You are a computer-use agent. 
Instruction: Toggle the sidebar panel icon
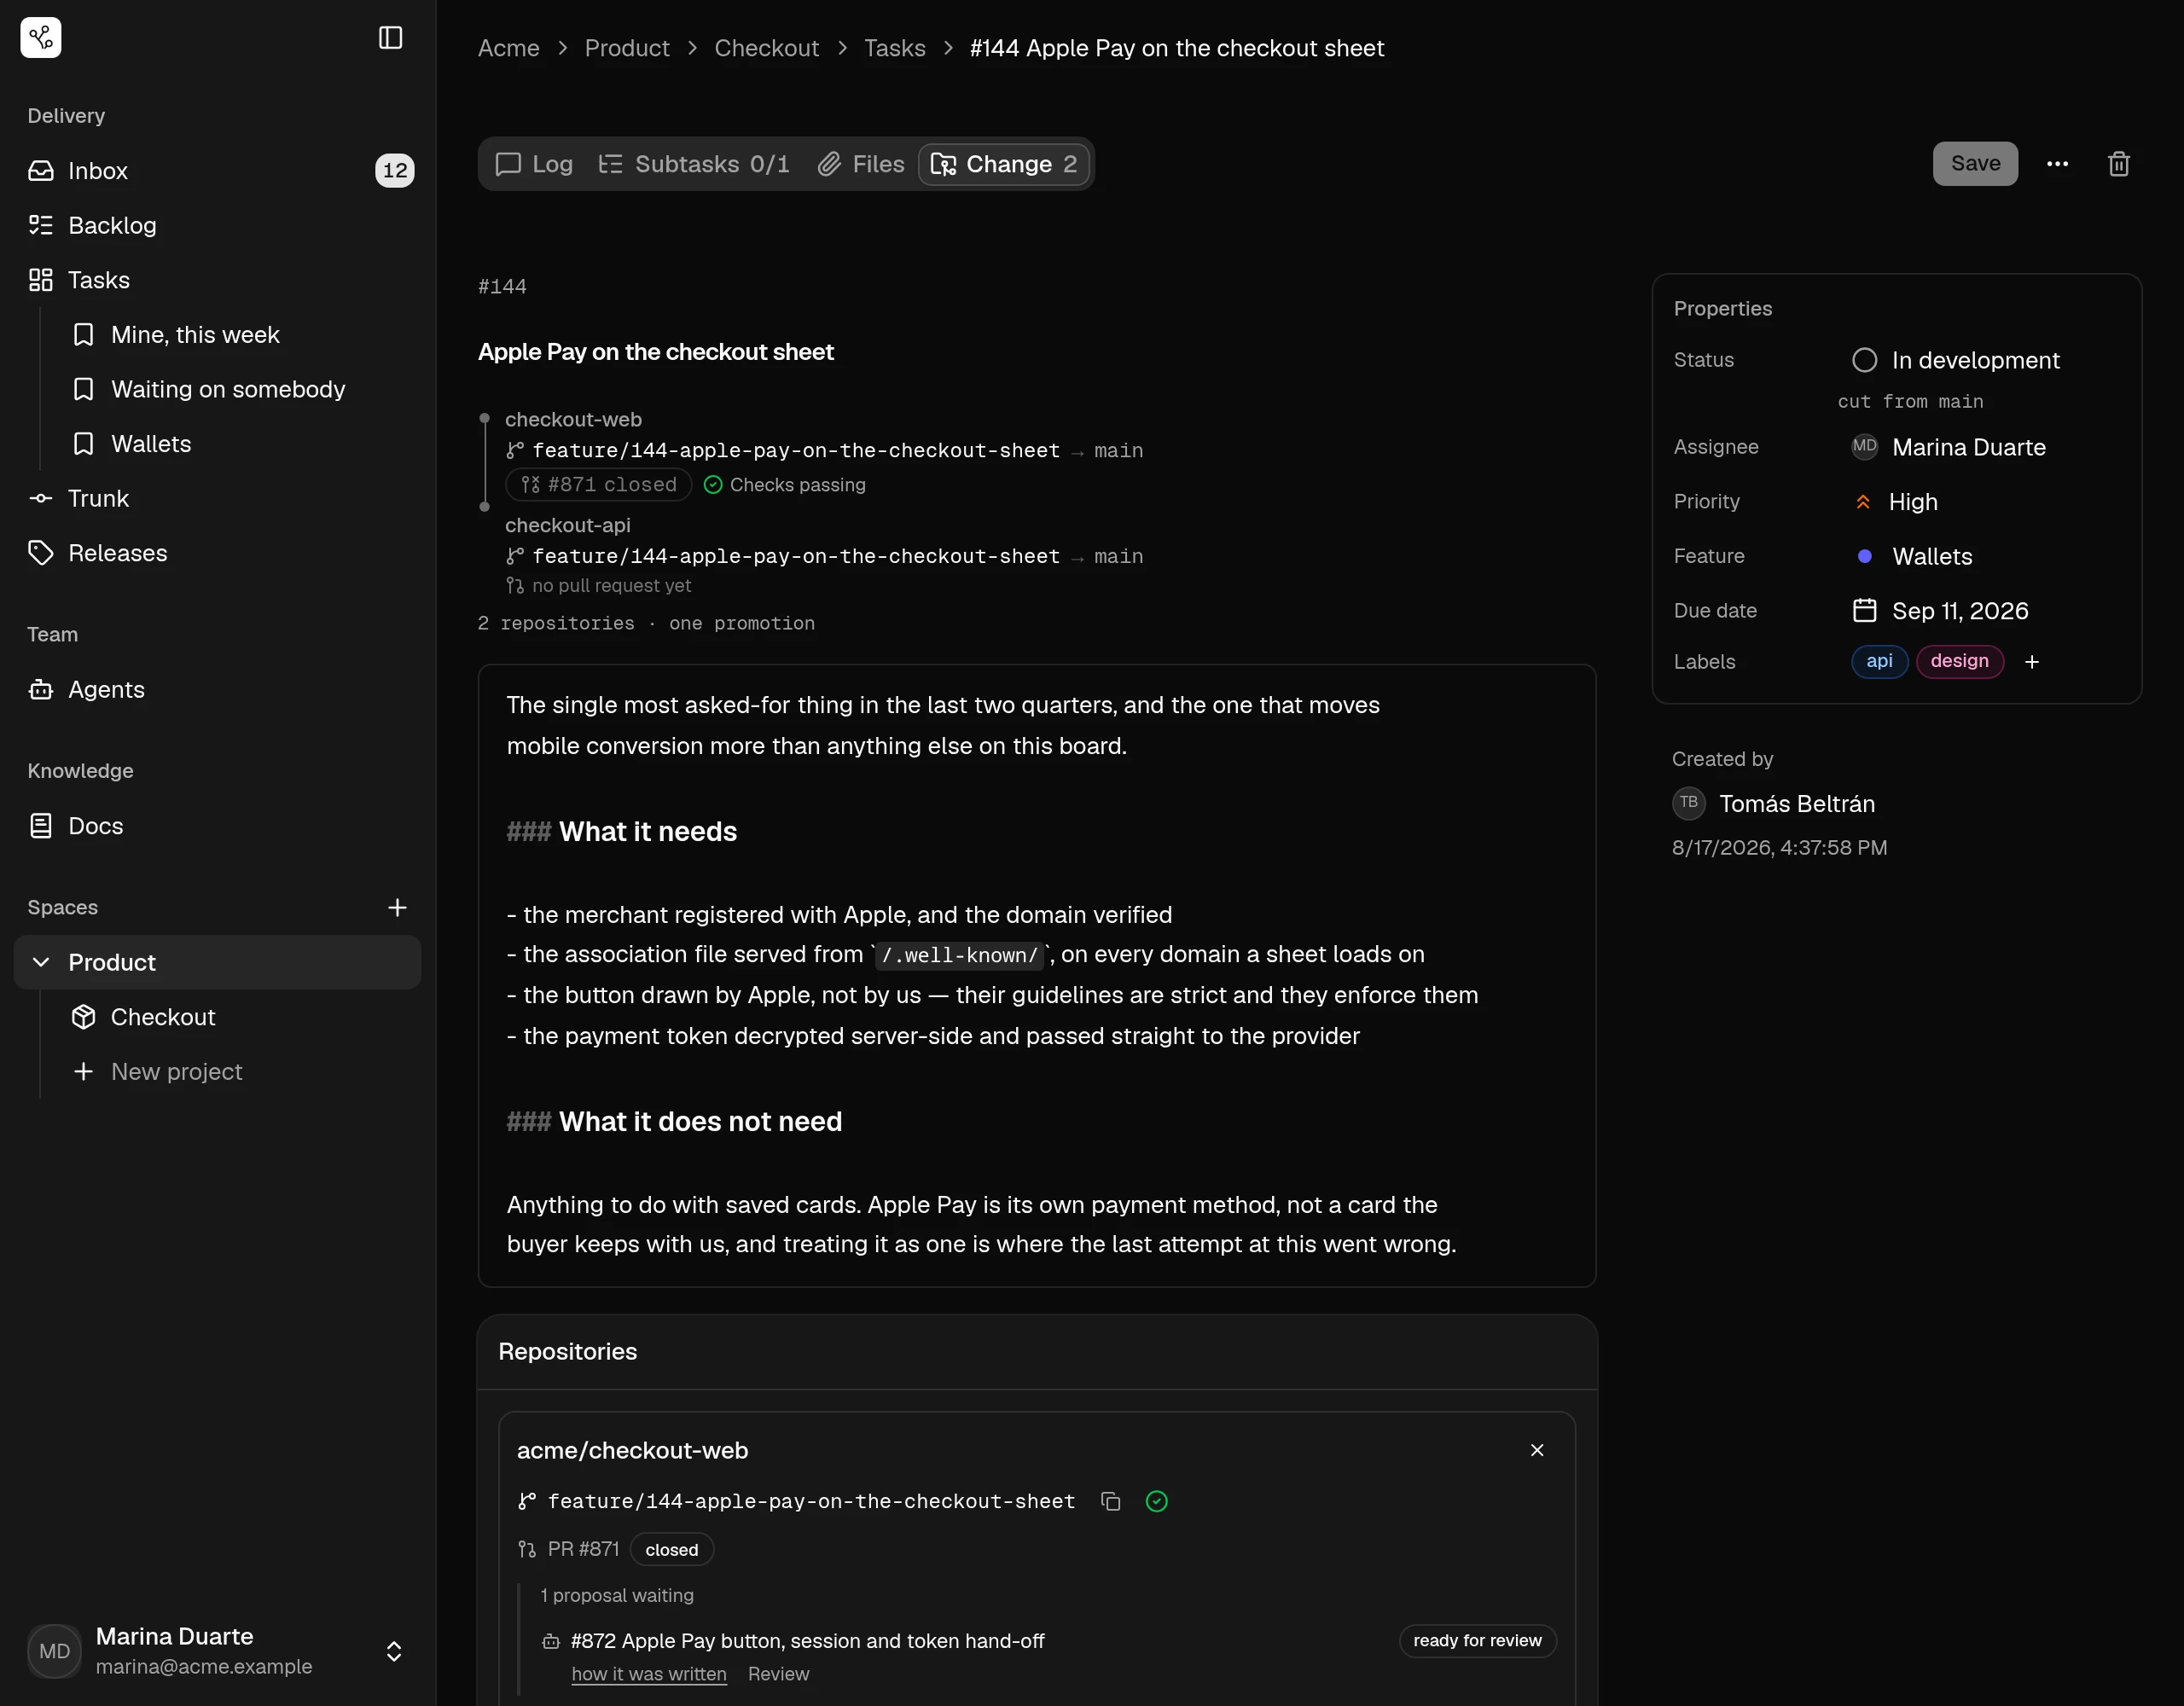390,38
